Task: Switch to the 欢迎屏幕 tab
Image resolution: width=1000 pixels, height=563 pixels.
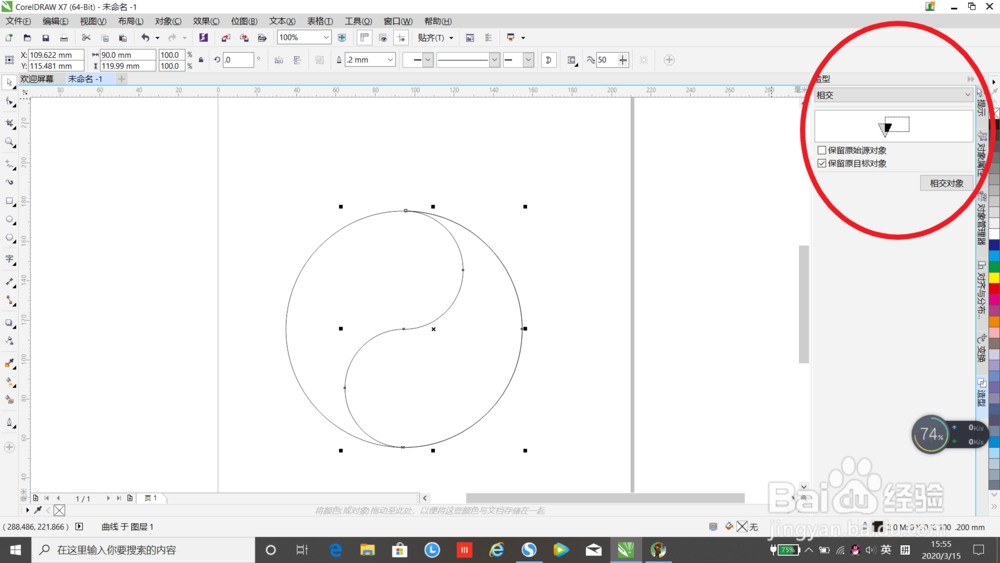Action: click(36, 79)
